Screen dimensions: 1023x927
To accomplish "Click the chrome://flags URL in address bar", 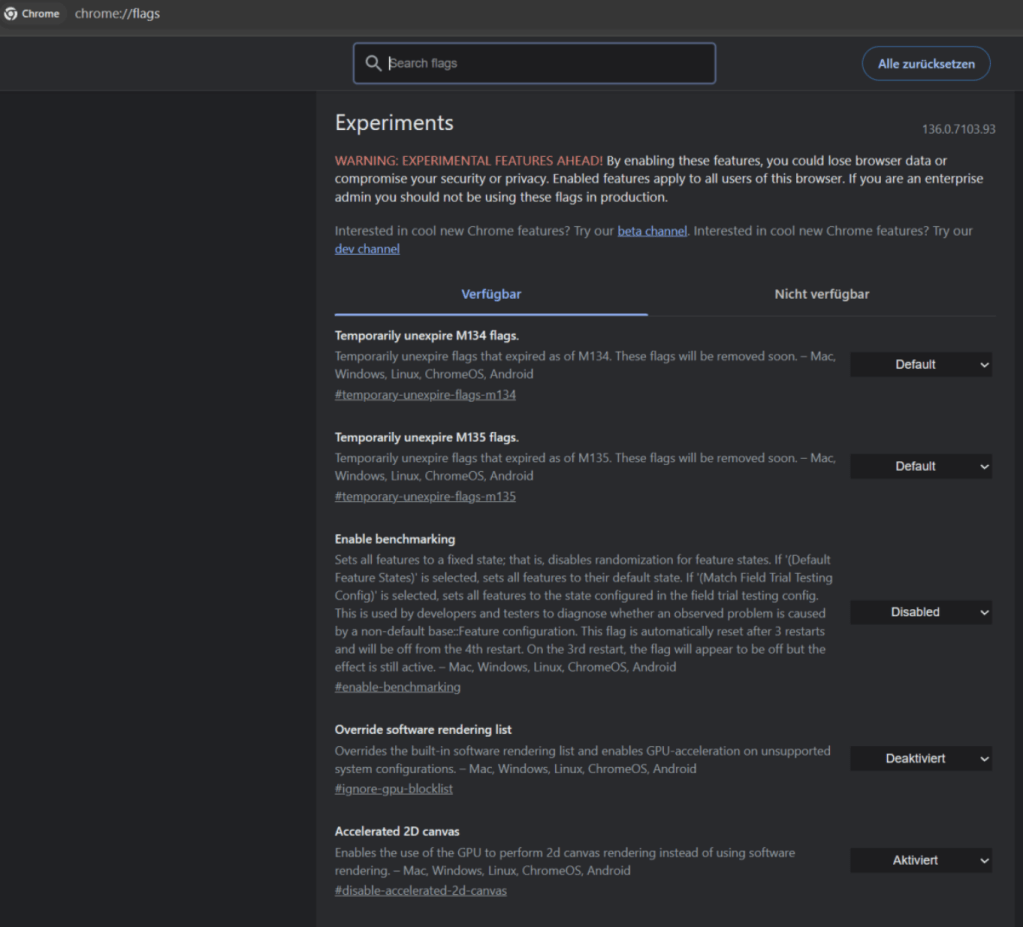I will pos(117,14).
